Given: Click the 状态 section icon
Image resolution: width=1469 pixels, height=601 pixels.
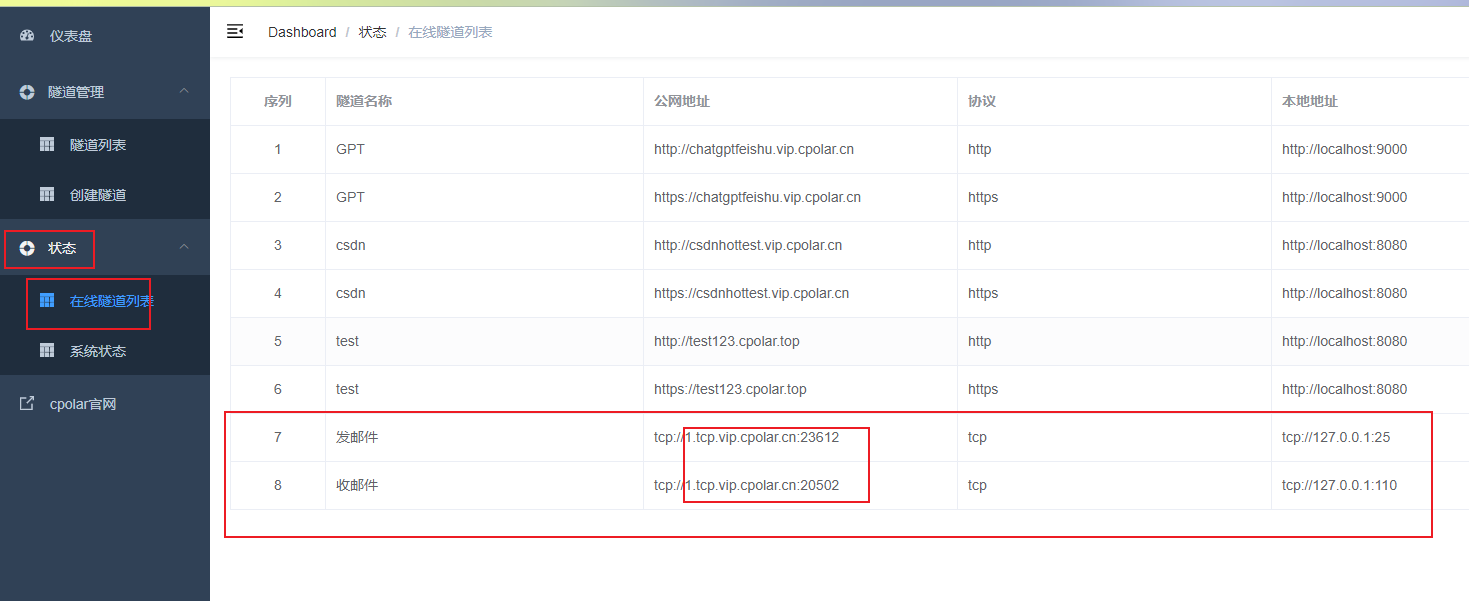Looking at the screenshot, I should point(27,248).
